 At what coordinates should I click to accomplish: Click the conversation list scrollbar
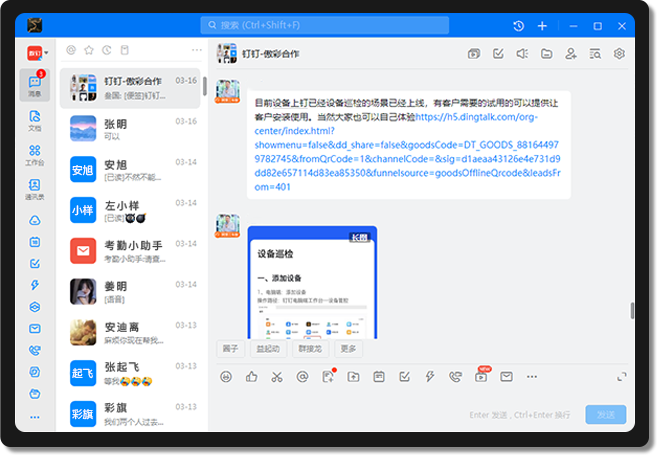[204, 86]
